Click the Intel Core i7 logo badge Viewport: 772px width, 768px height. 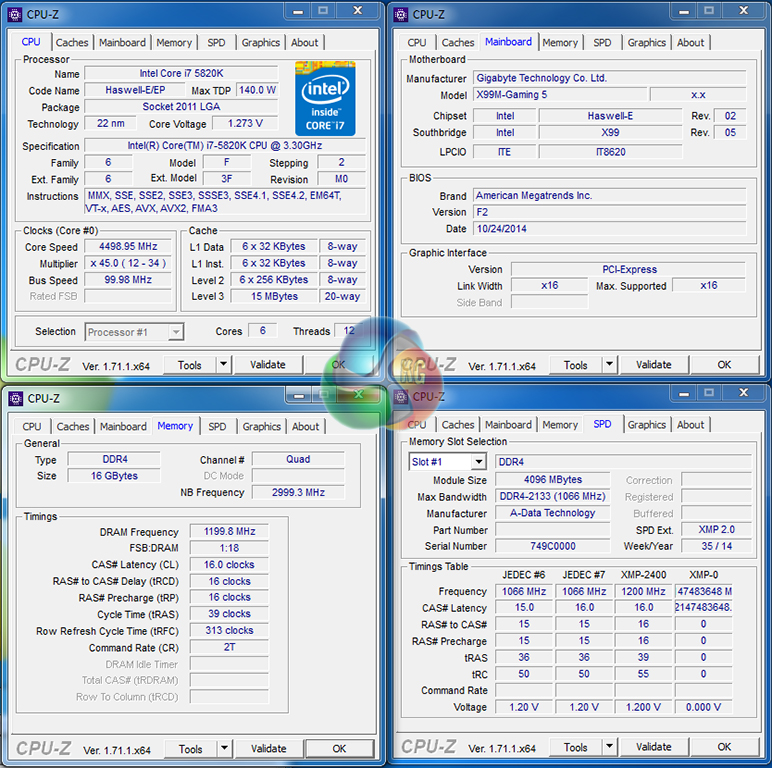(325, 97)
